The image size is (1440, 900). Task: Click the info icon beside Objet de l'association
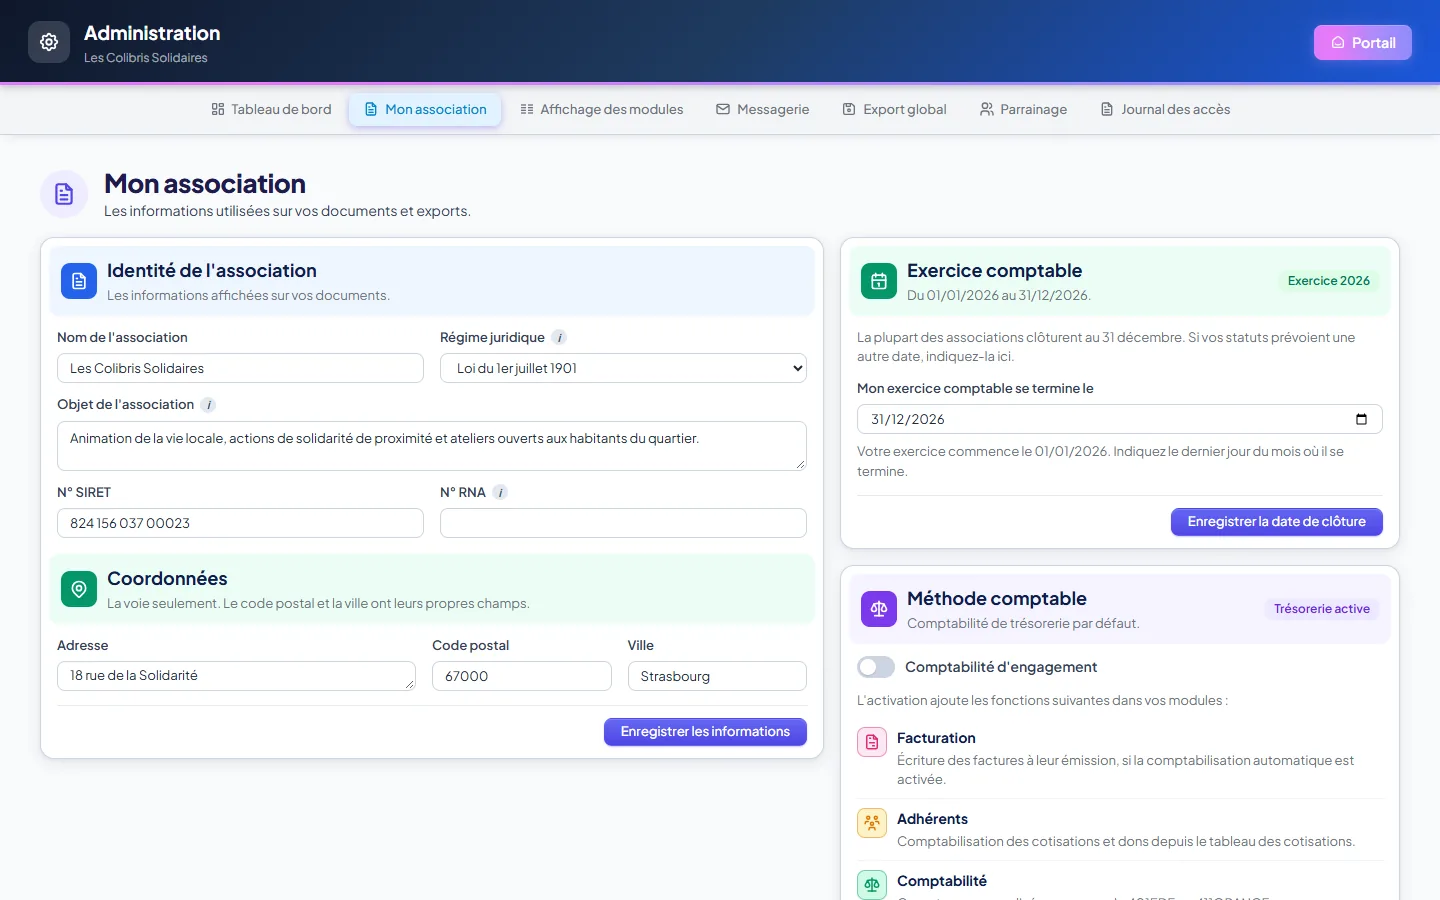coord(208,405)
